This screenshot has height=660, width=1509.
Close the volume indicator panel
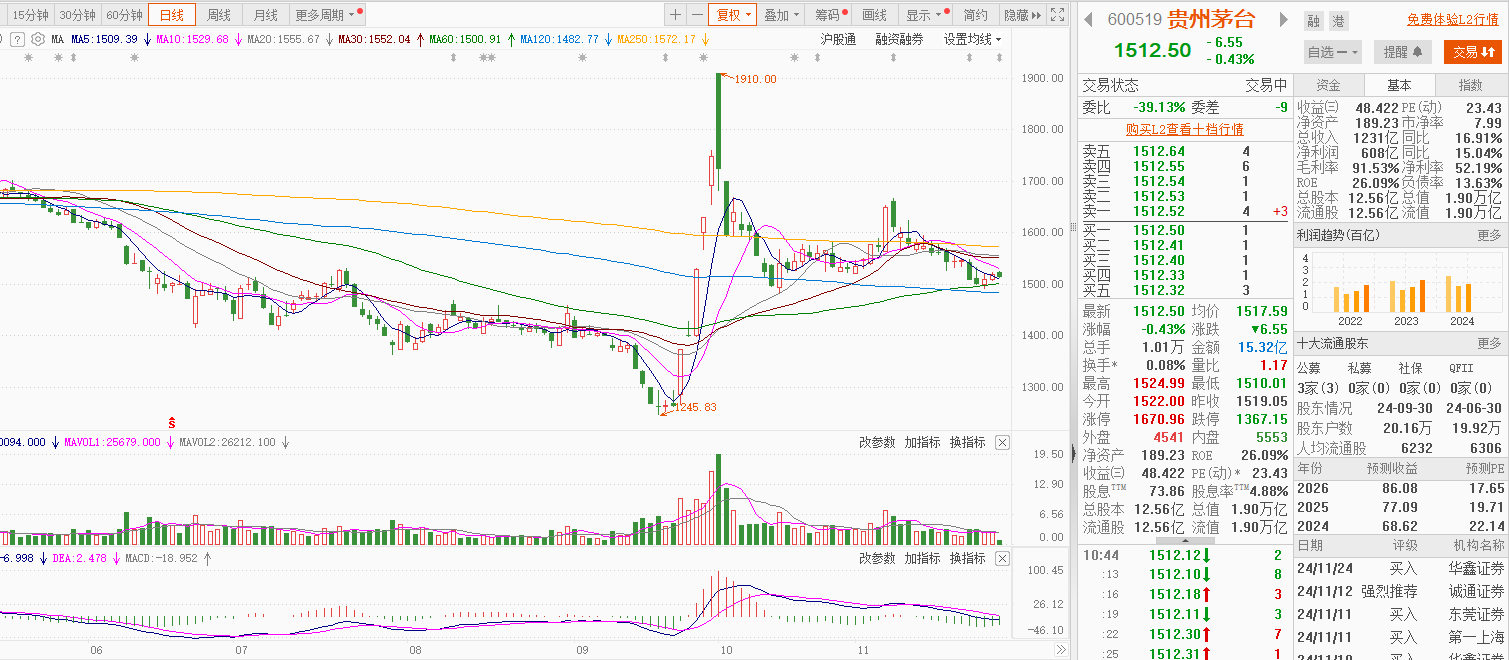1002,442
